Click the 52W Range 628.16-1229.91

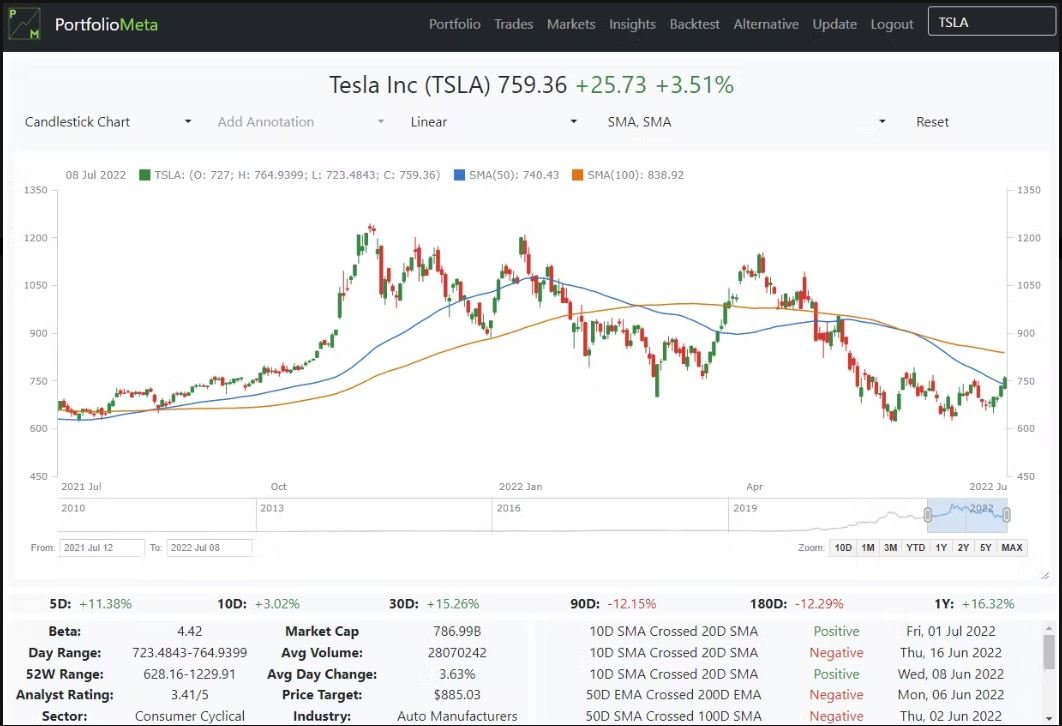[190, 674]
